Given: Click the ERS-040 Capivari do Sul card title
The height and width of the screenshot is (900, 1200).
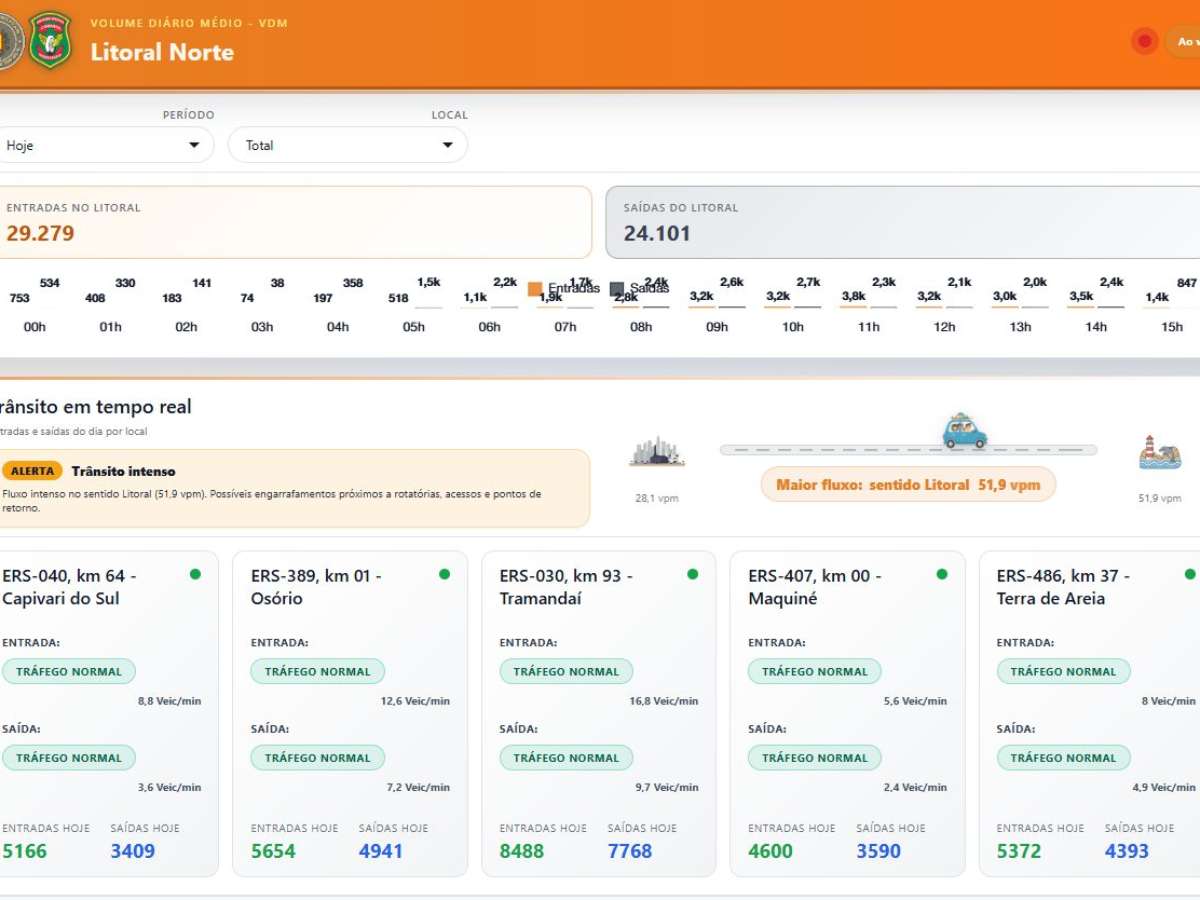Looking at the screenshot, I should pyautogui.click(x=70, y=587).
